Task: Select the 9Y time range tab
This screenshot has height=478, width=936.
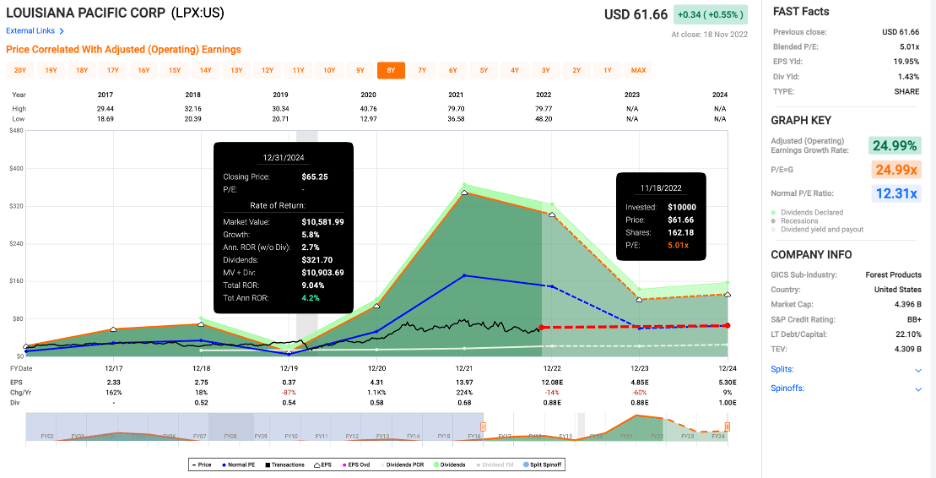Action: point(360,70)
